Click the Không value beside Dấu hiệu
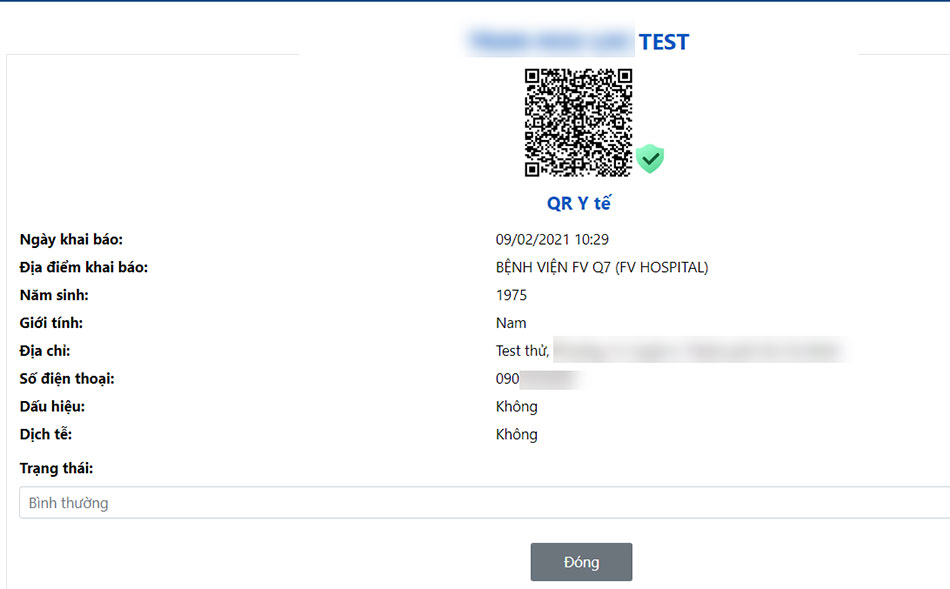This screenshot has width=950, height=589. pyautogui.click(x=516, y=407)
